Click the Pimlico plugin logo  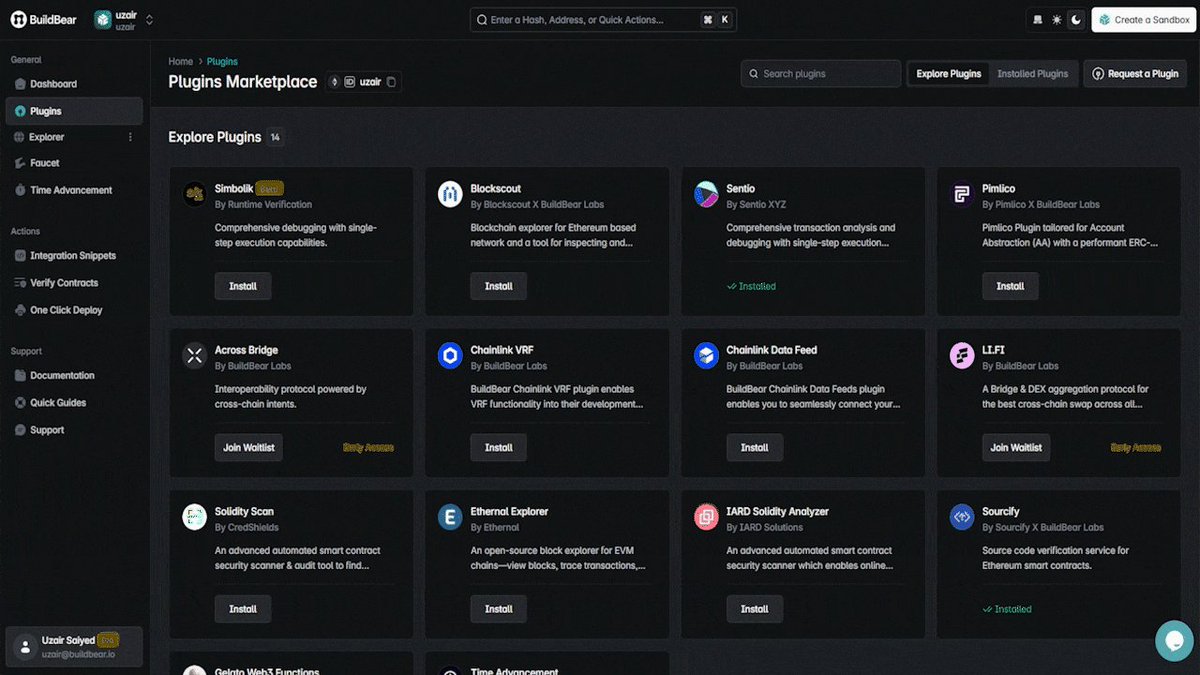pos(962,195)
